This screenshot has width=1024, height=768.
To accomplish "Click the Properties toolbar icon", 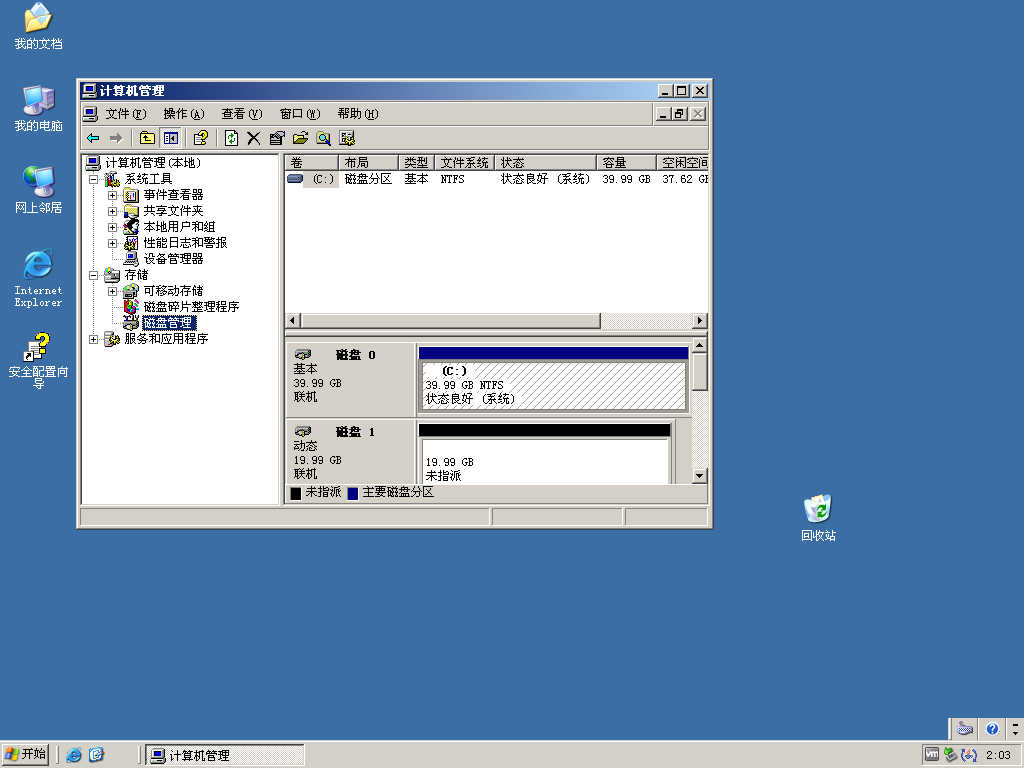I will [277, 138].
